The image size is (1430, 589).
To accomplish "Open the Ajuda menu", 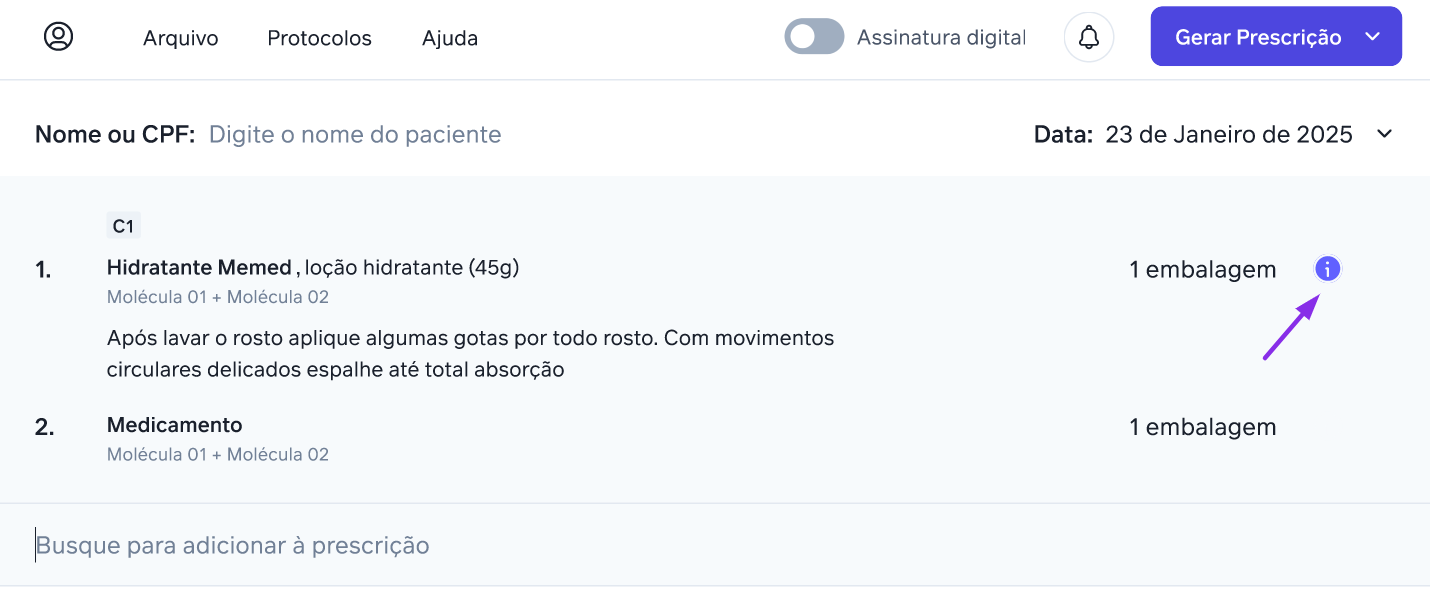I will click(450, 38).
